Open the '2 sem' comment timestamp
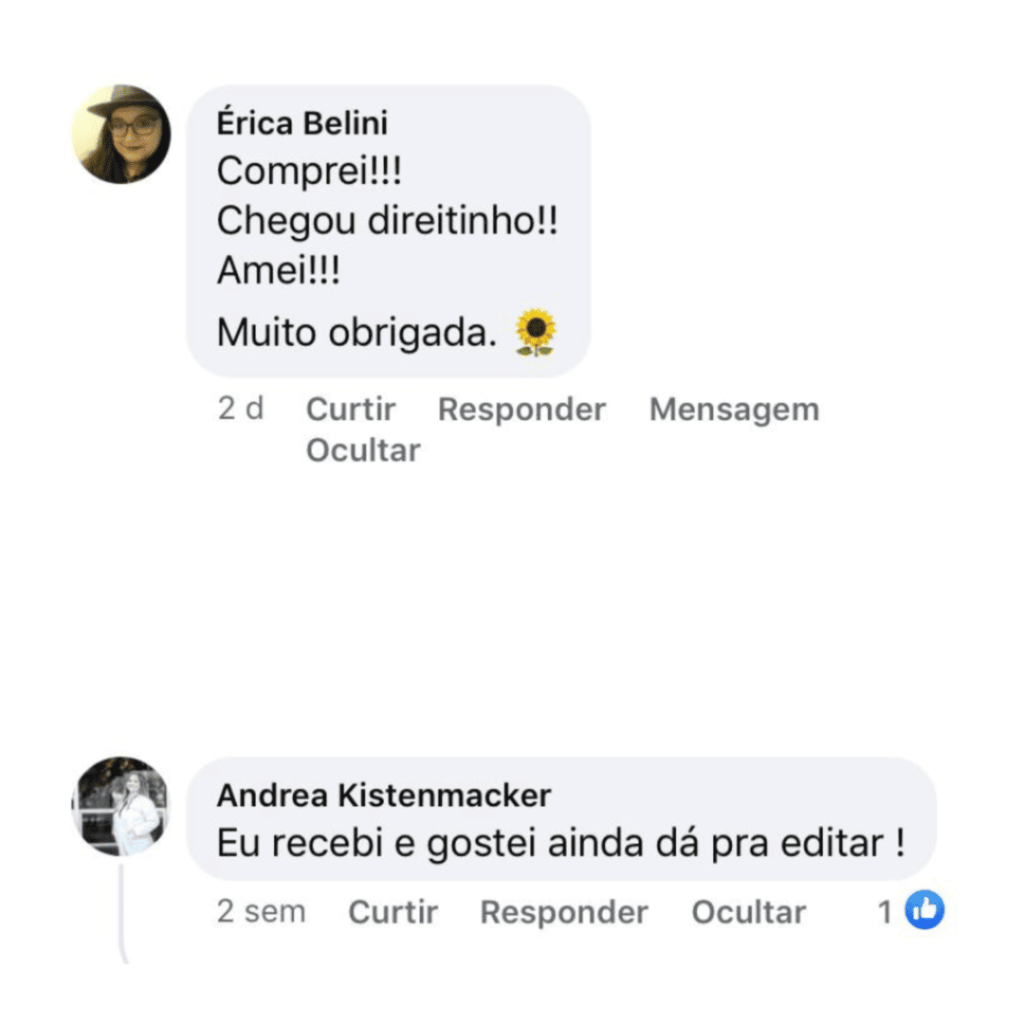The image size is (1024, 1024). [261, 911]
